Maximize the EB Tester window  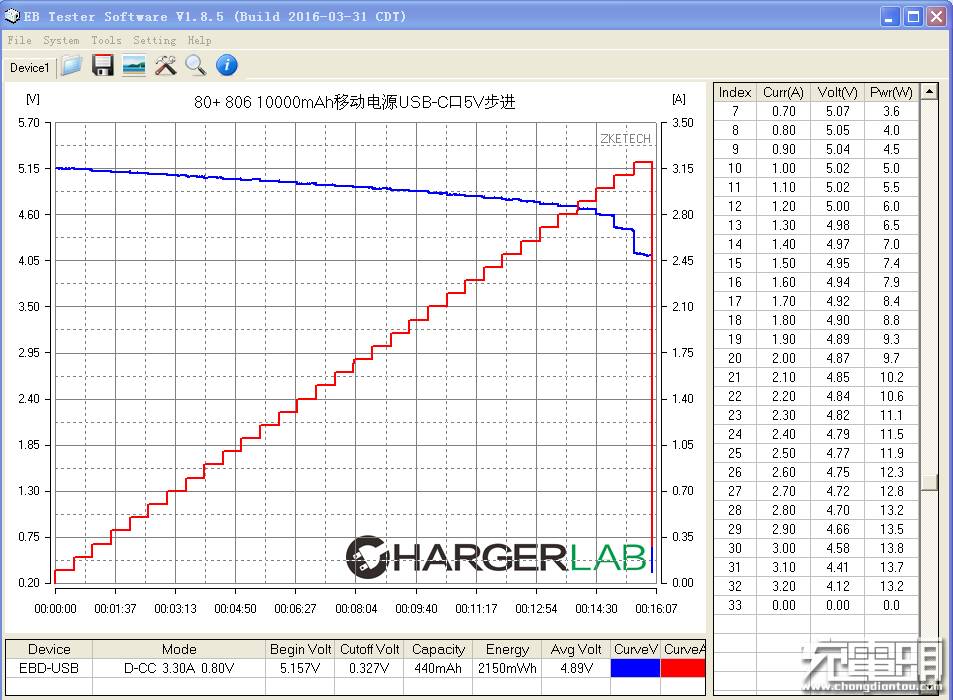click(913, 16)
